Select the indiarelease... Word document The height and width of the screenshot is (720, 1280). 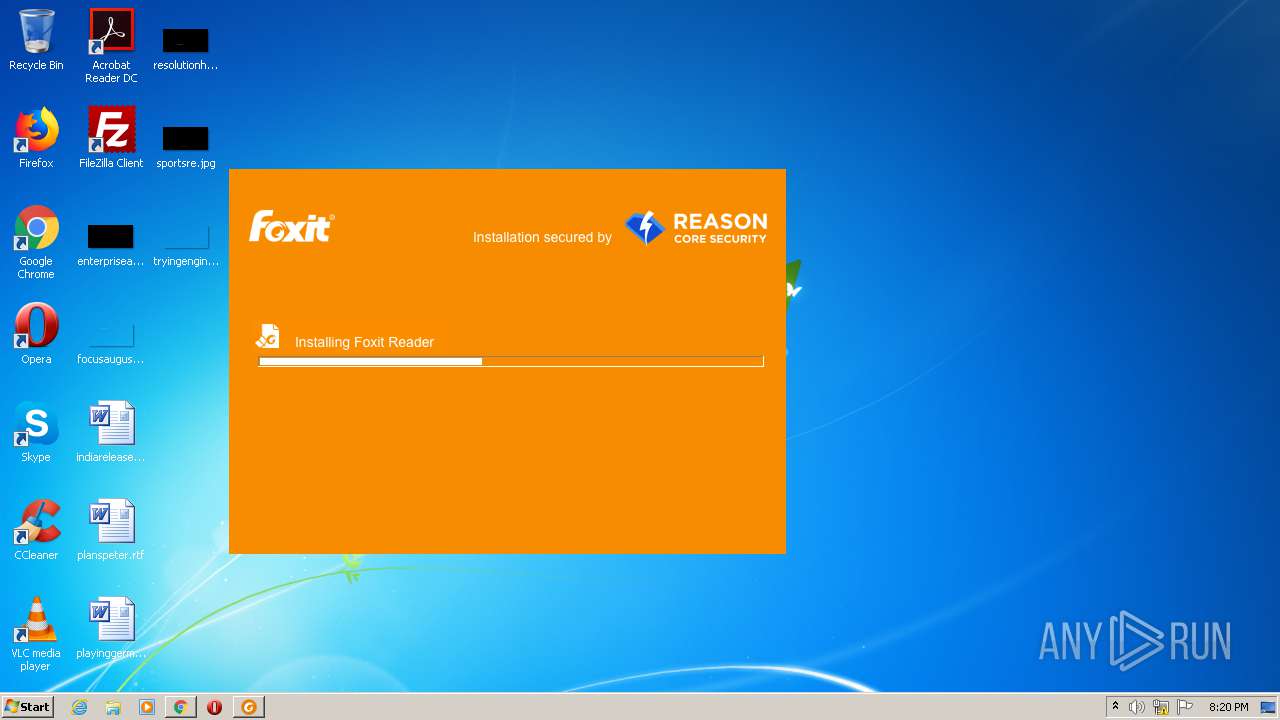click(x=111, y=432)
